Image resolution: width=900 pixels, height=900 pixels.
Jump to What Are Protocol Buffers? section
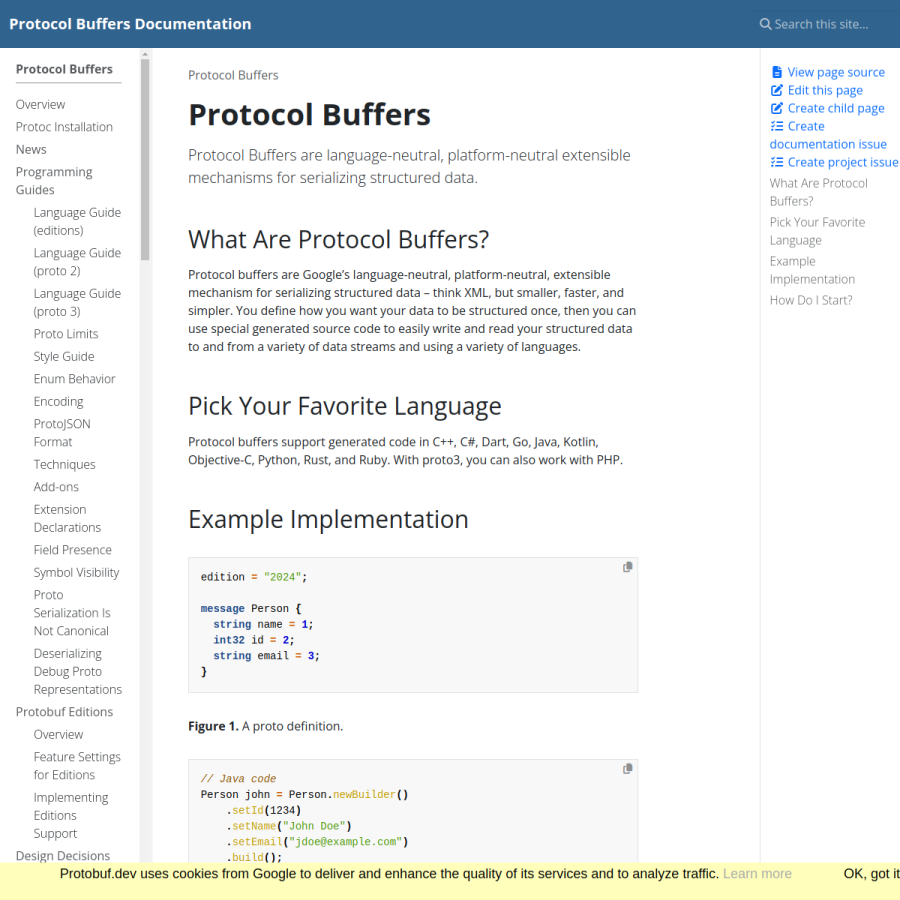point(818,192)
